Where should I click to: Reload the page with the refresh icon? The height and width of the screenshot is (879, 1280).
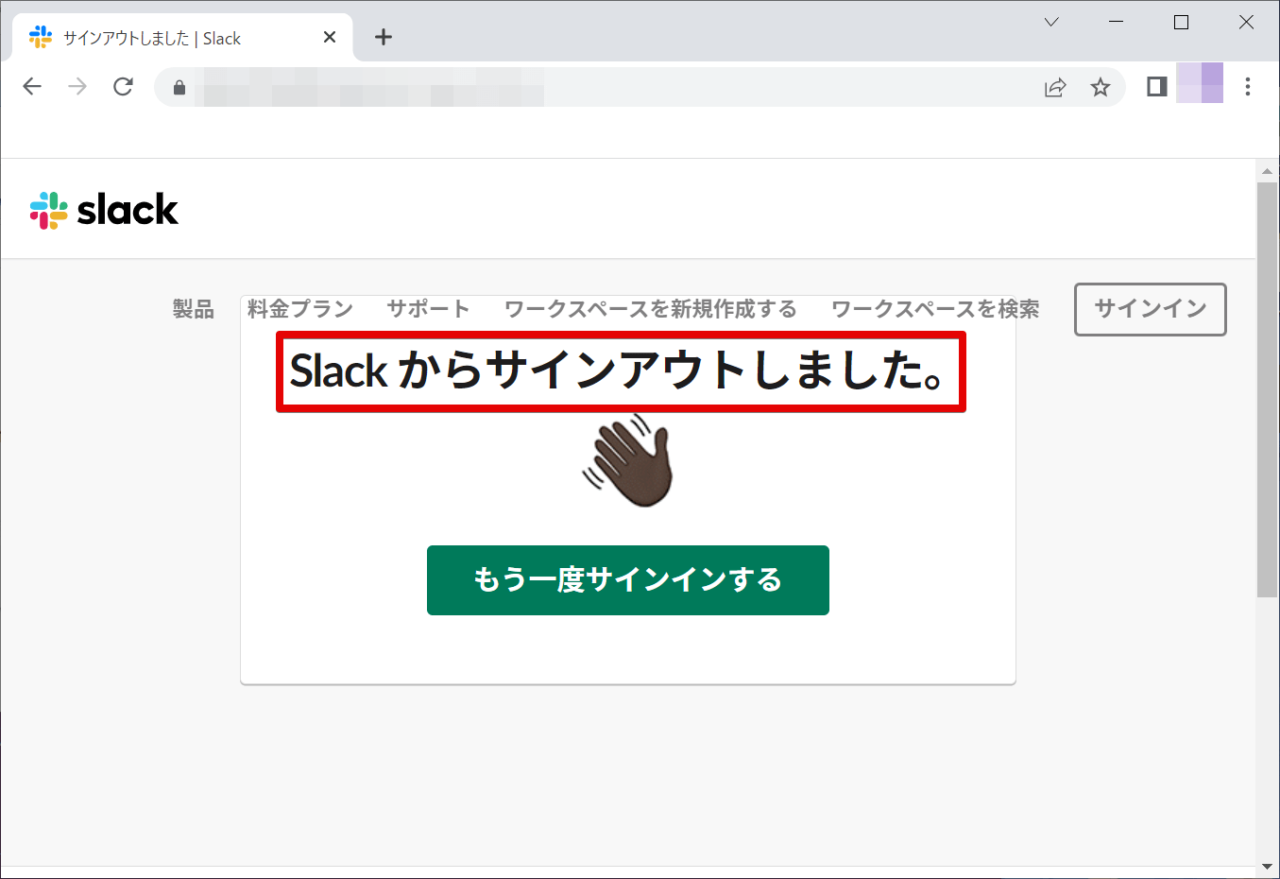click(123, 87)
